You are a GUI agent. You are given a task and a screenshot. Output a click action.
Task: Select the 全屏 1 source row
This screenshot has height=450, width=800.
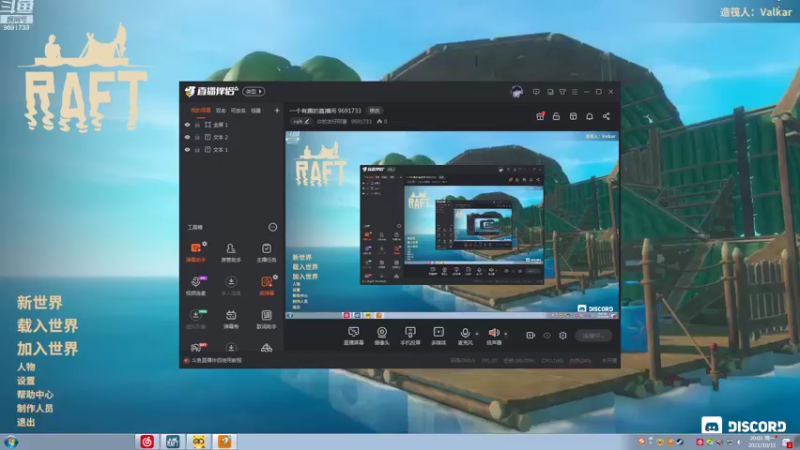pos(232,124)
